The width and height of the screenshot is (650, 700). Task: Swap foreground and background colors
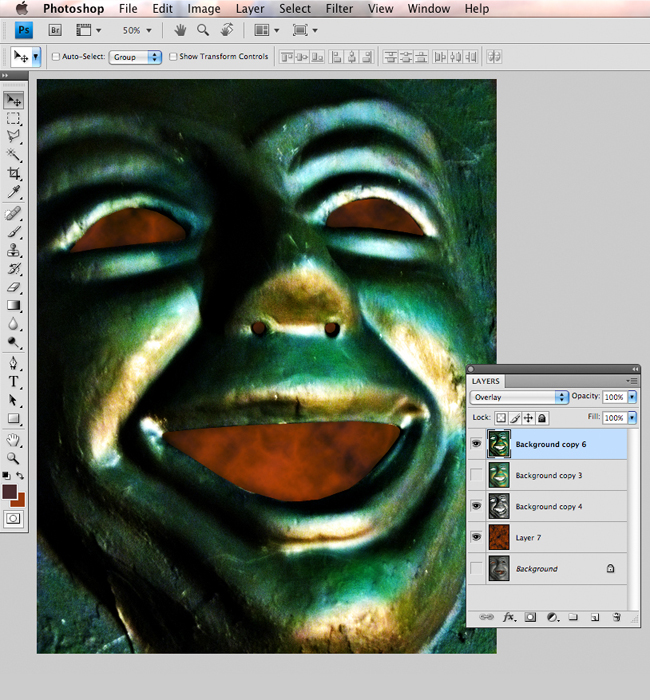(20, 475)
